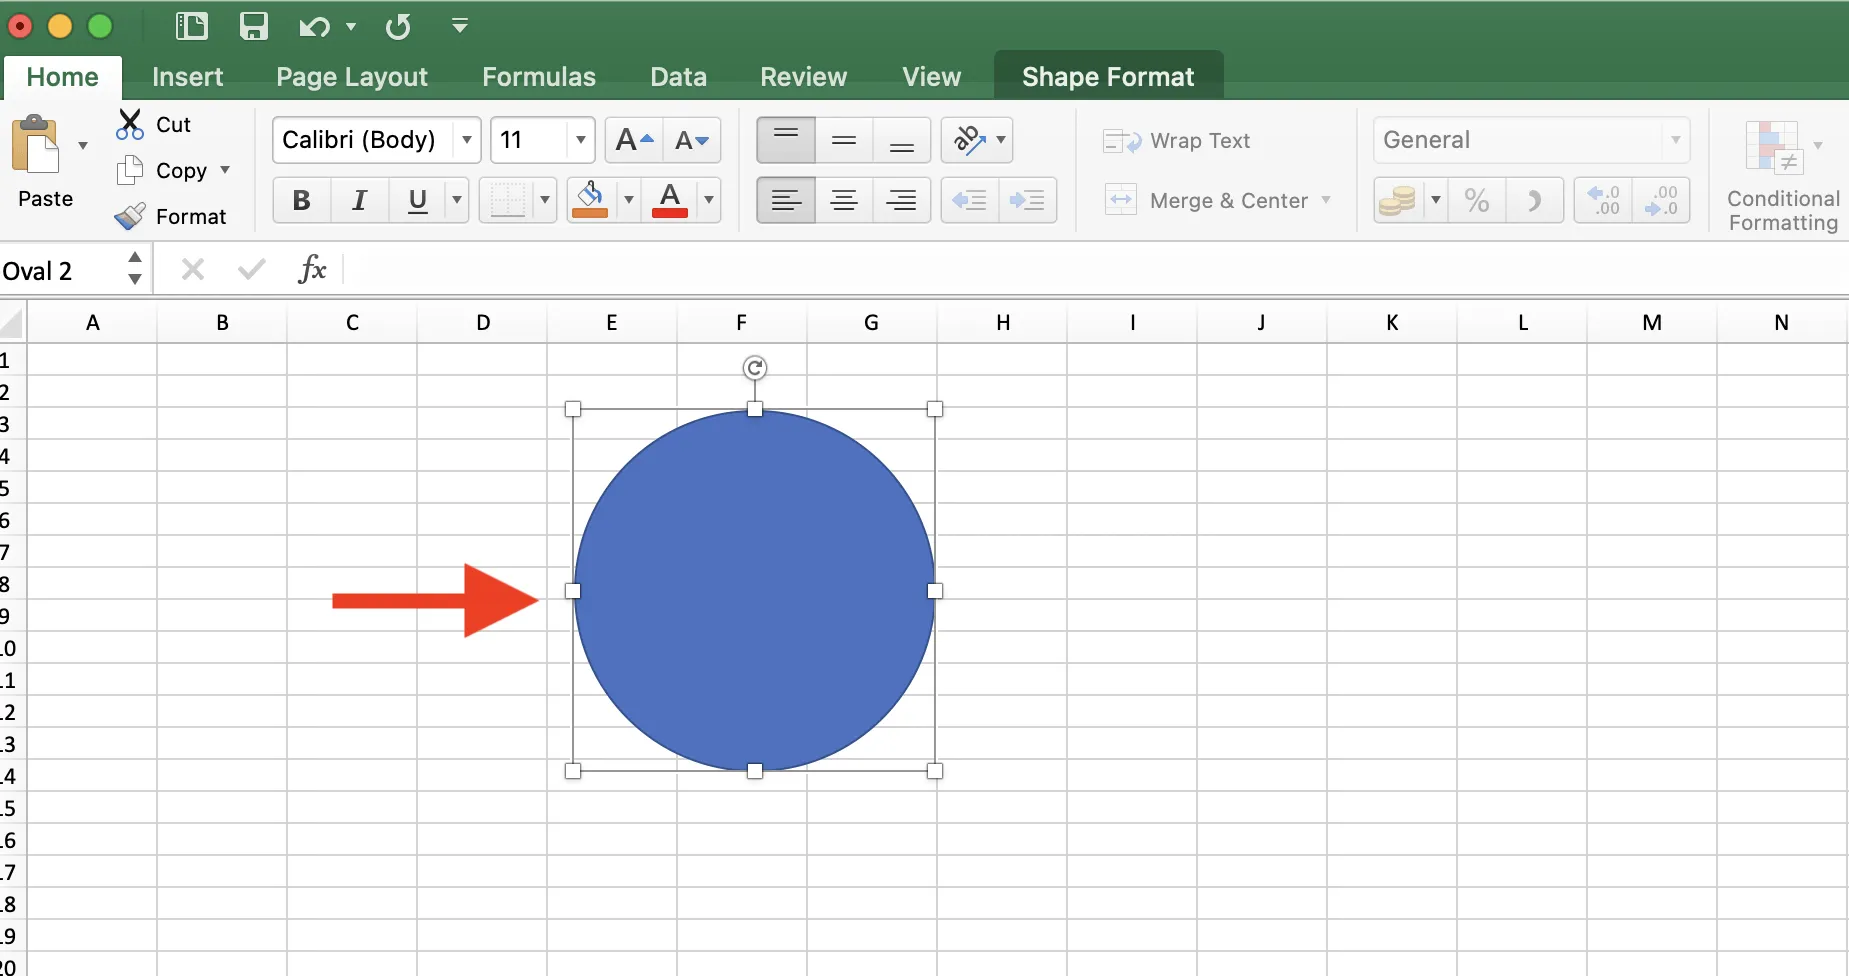
Task: Toggle center text horizontally
Action: (x=844, y=200)
